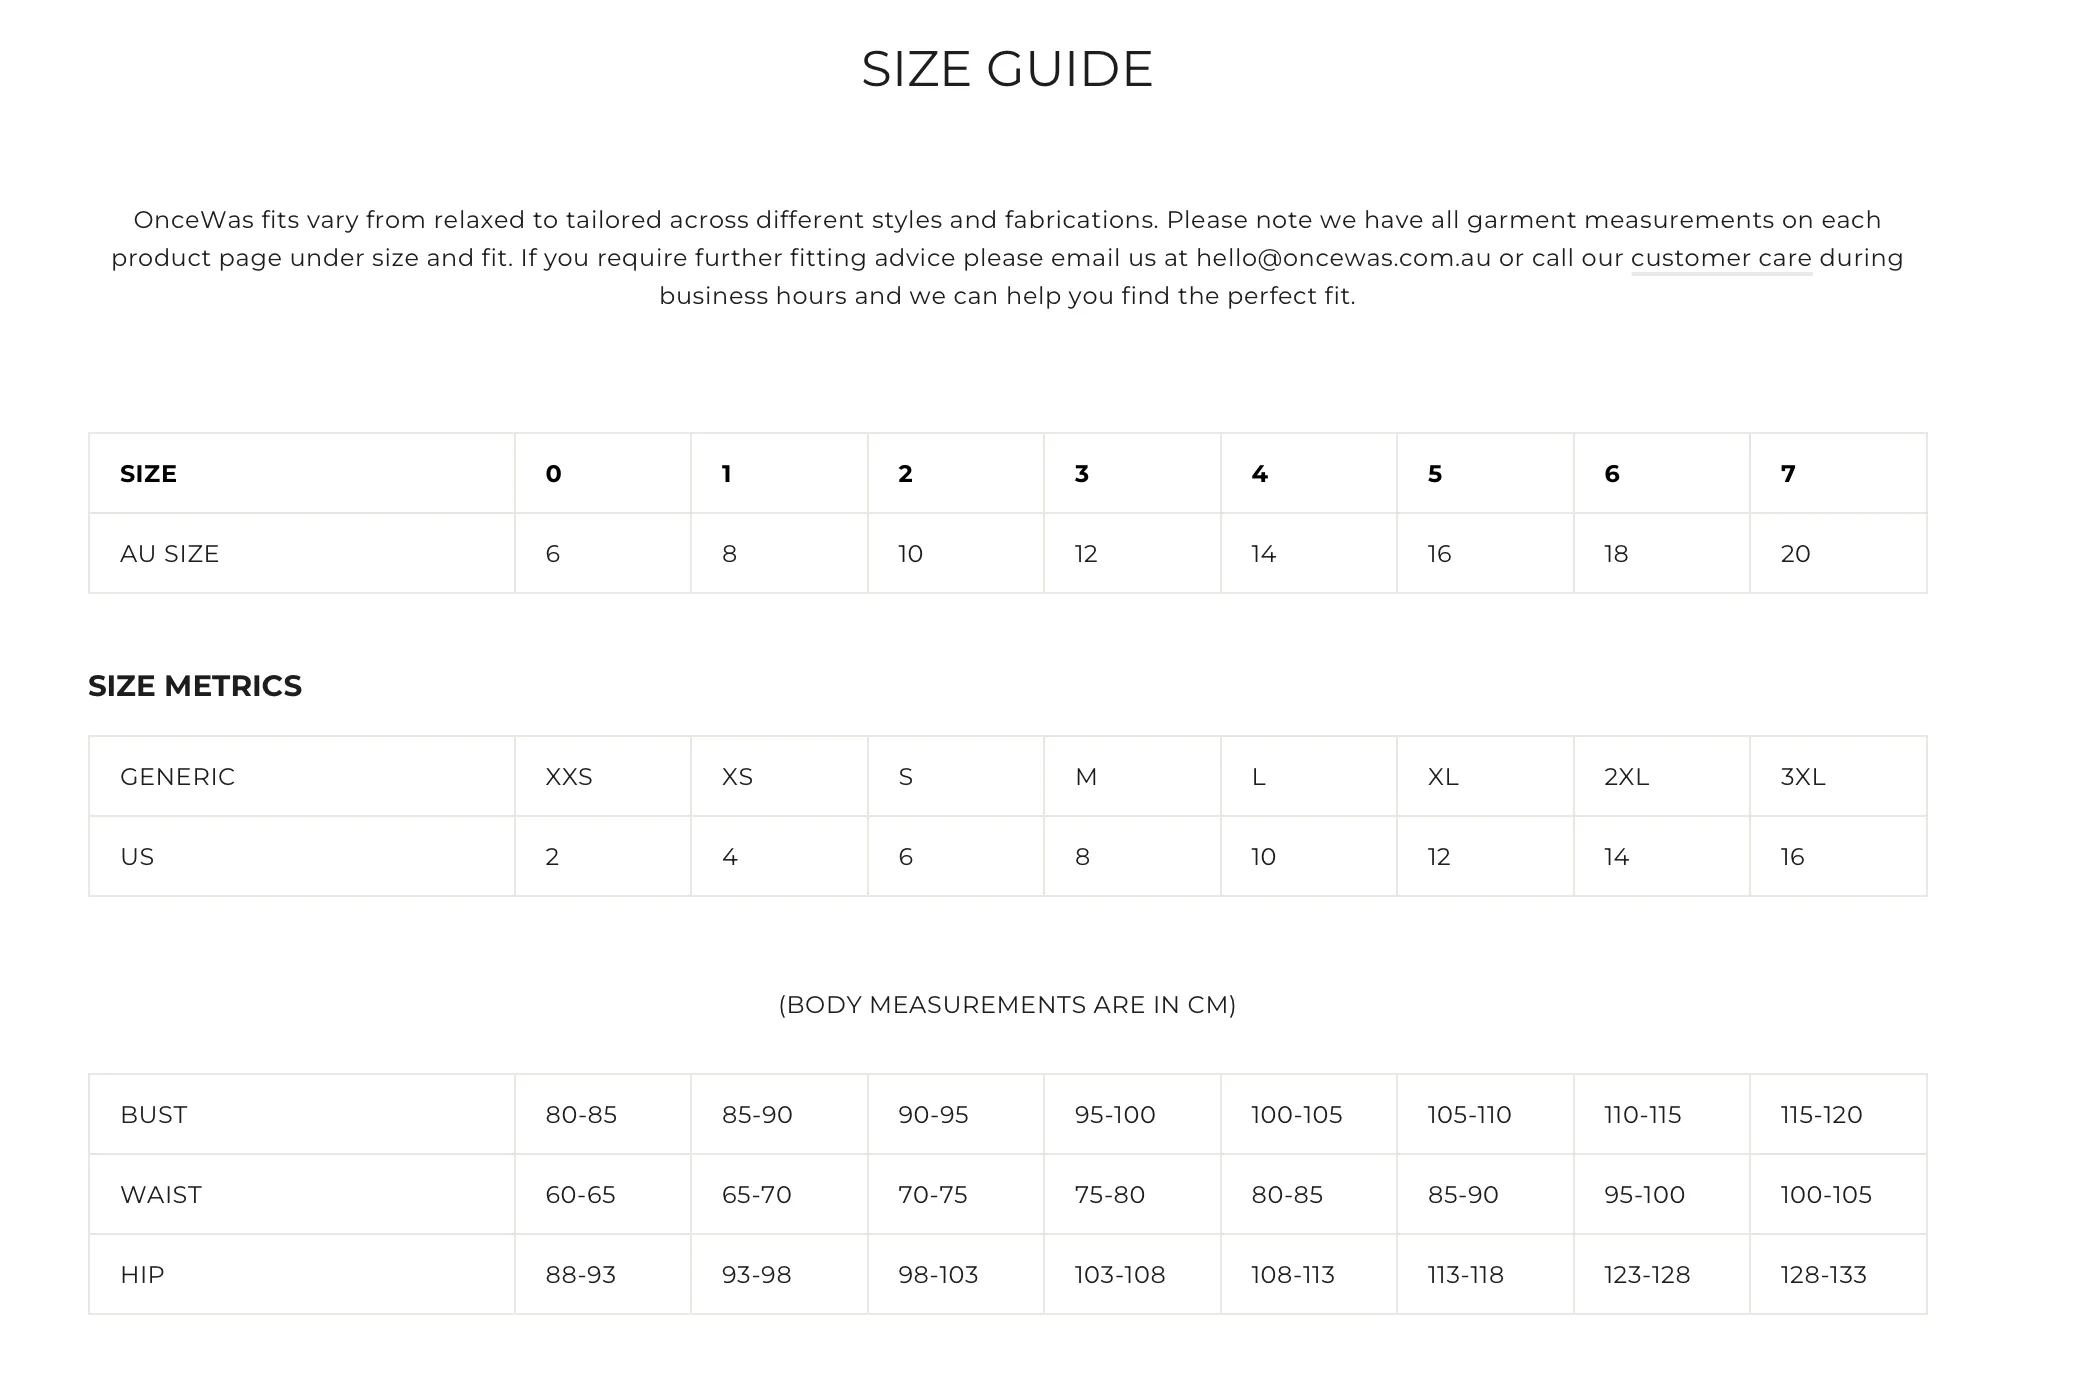Click hip measurement 128-133 cell
The image size is (2074, 1376).
pyautogui.click(x=1838, y=1274)
